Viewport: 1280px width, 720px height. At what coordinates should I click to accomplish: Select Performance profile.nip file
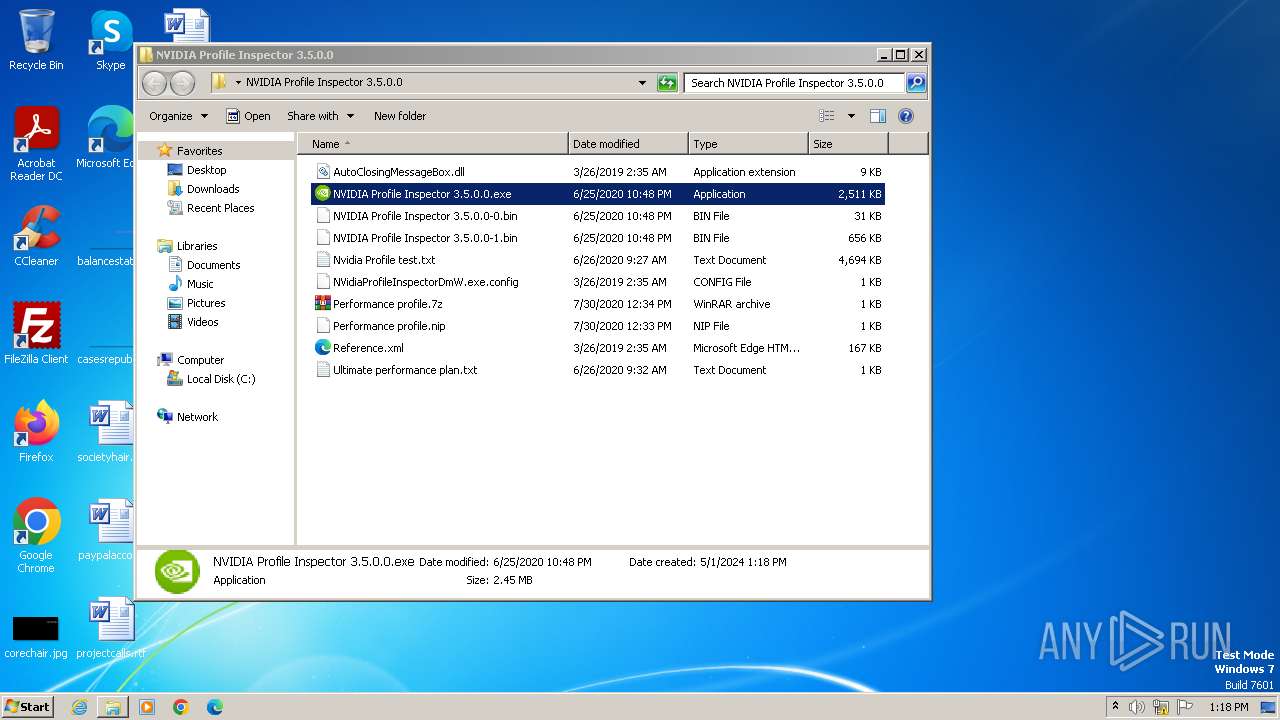point(598,326)
